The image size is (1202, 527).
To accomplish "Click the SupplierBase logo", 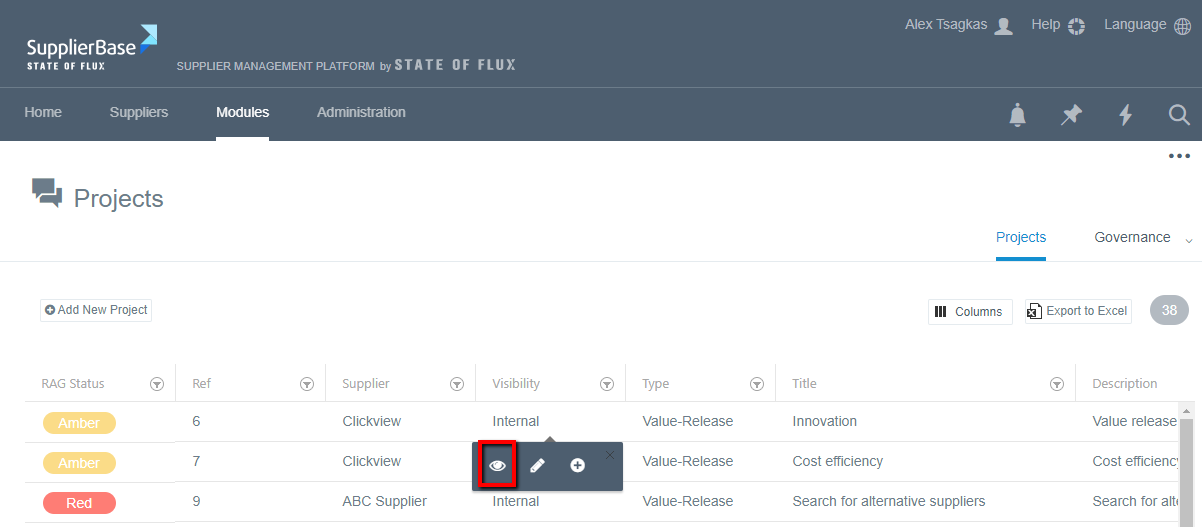I will click(91, 48).
